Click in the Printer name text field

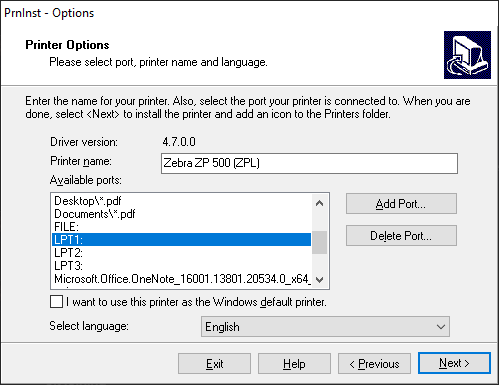[x=309, y=163]
